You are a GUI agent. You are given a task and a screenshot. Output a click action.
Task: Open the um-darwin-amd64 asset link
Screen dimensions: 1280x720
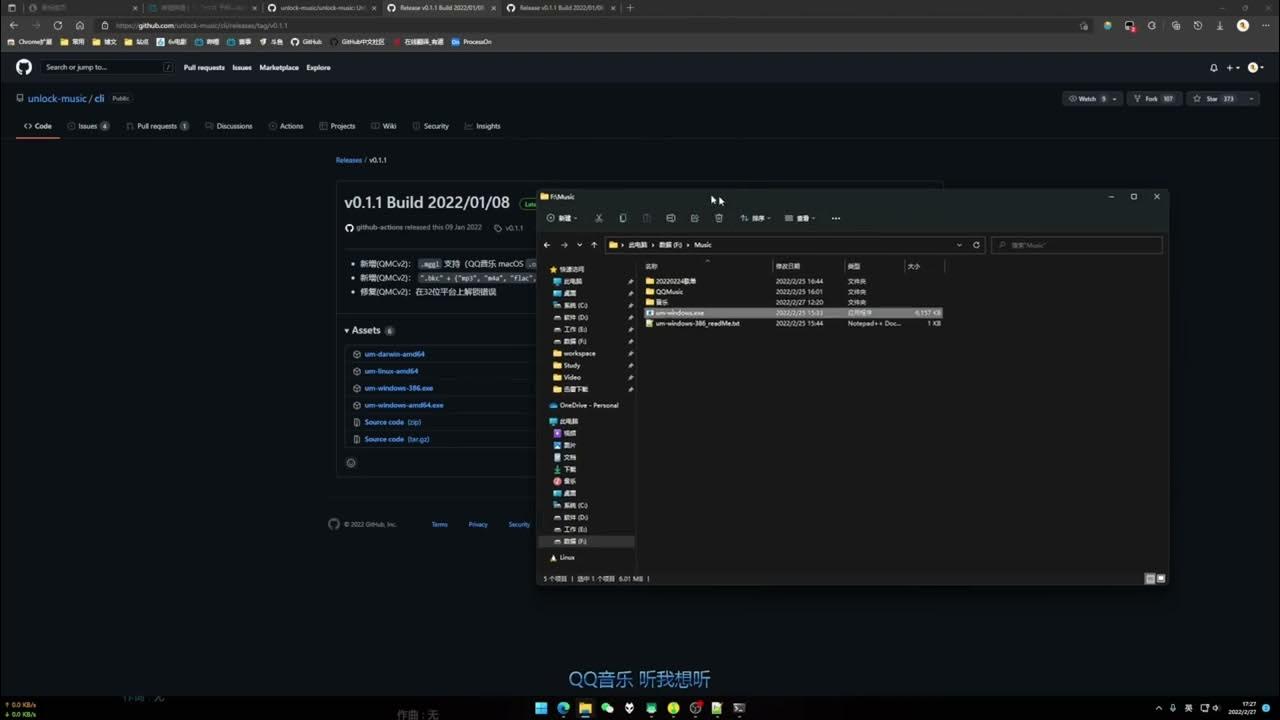[x=394, y=354]
